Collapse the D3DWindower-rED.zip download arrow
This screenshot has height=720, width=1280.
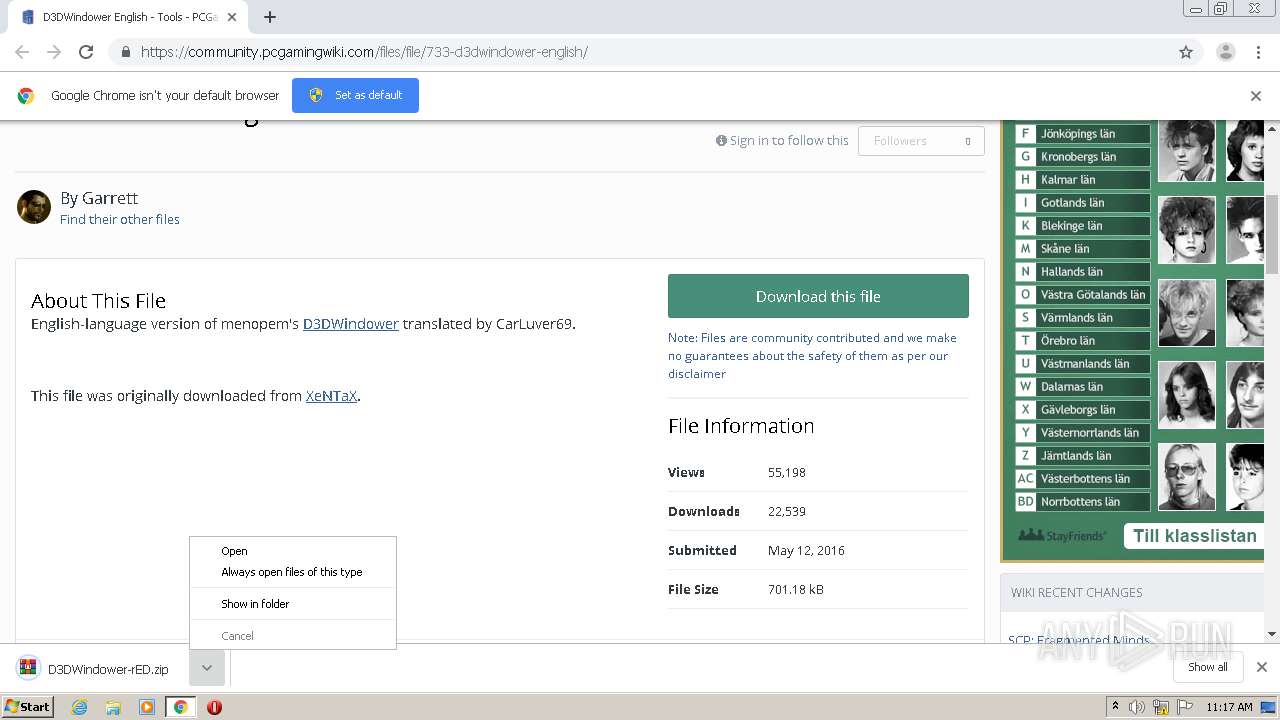click(x=206, y=668)
